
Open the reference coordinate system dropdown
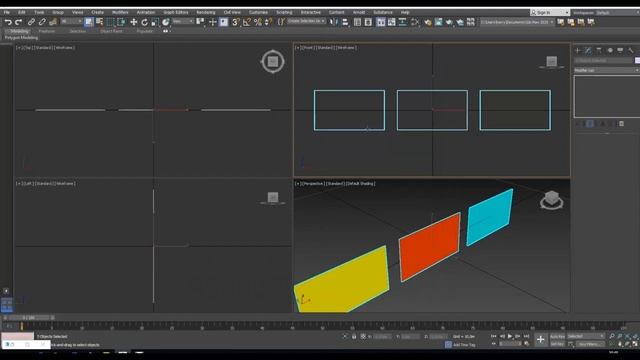click(x=183, y=21)
